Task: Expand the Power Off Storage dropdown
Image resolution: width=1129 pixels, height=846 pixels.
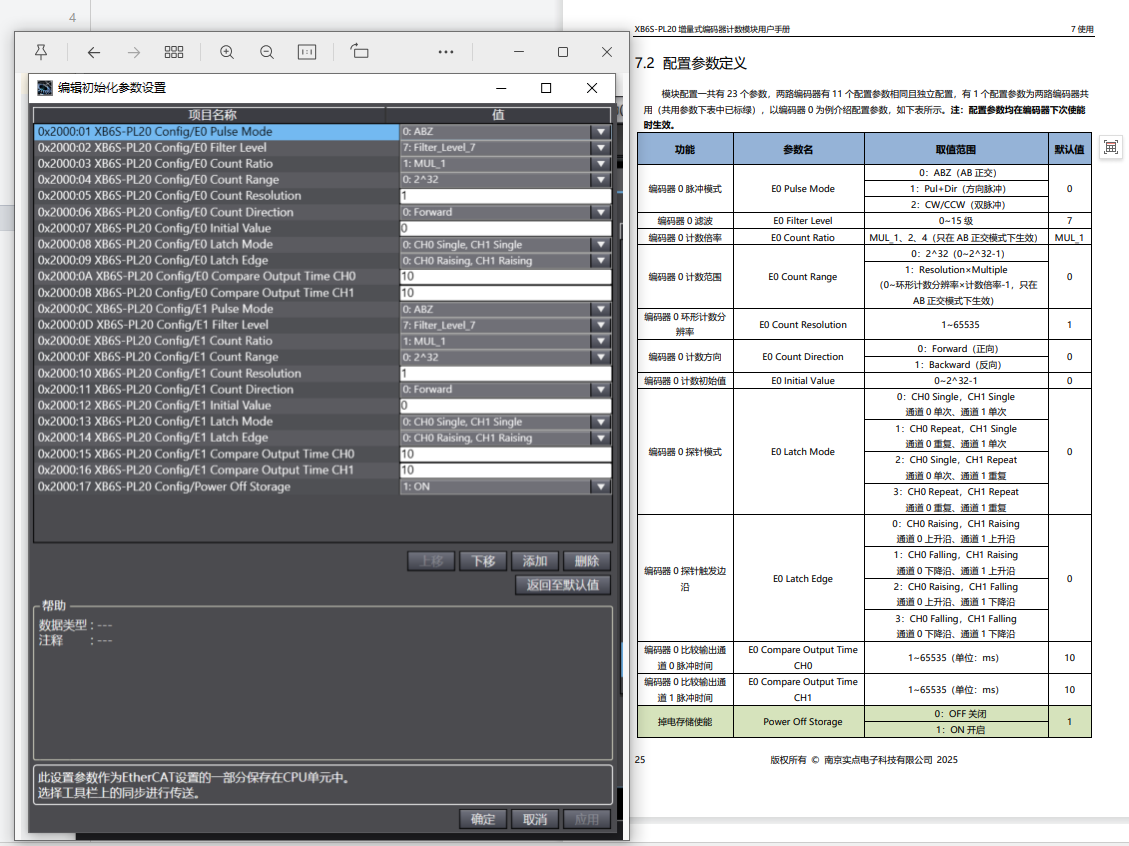Action: (600, 487)
